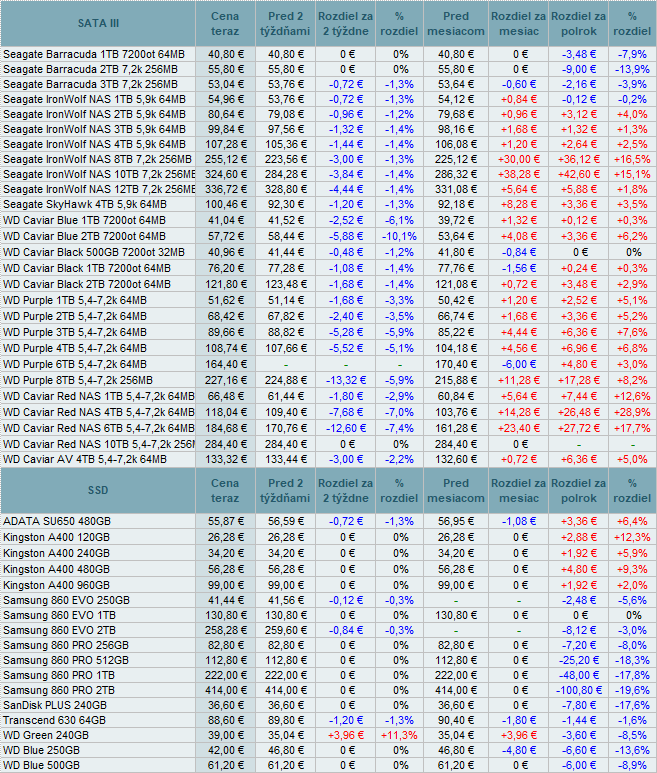
Task: Select WD Caviar Red NAS 10TB row name
Action: (x=99, y=444)
